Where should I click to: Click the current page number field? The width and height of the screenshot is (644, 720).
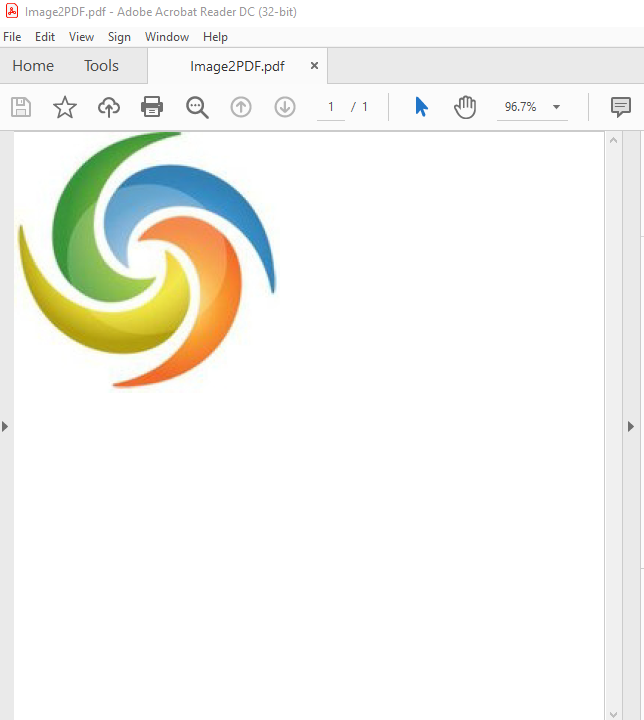[x=331, y=107]
